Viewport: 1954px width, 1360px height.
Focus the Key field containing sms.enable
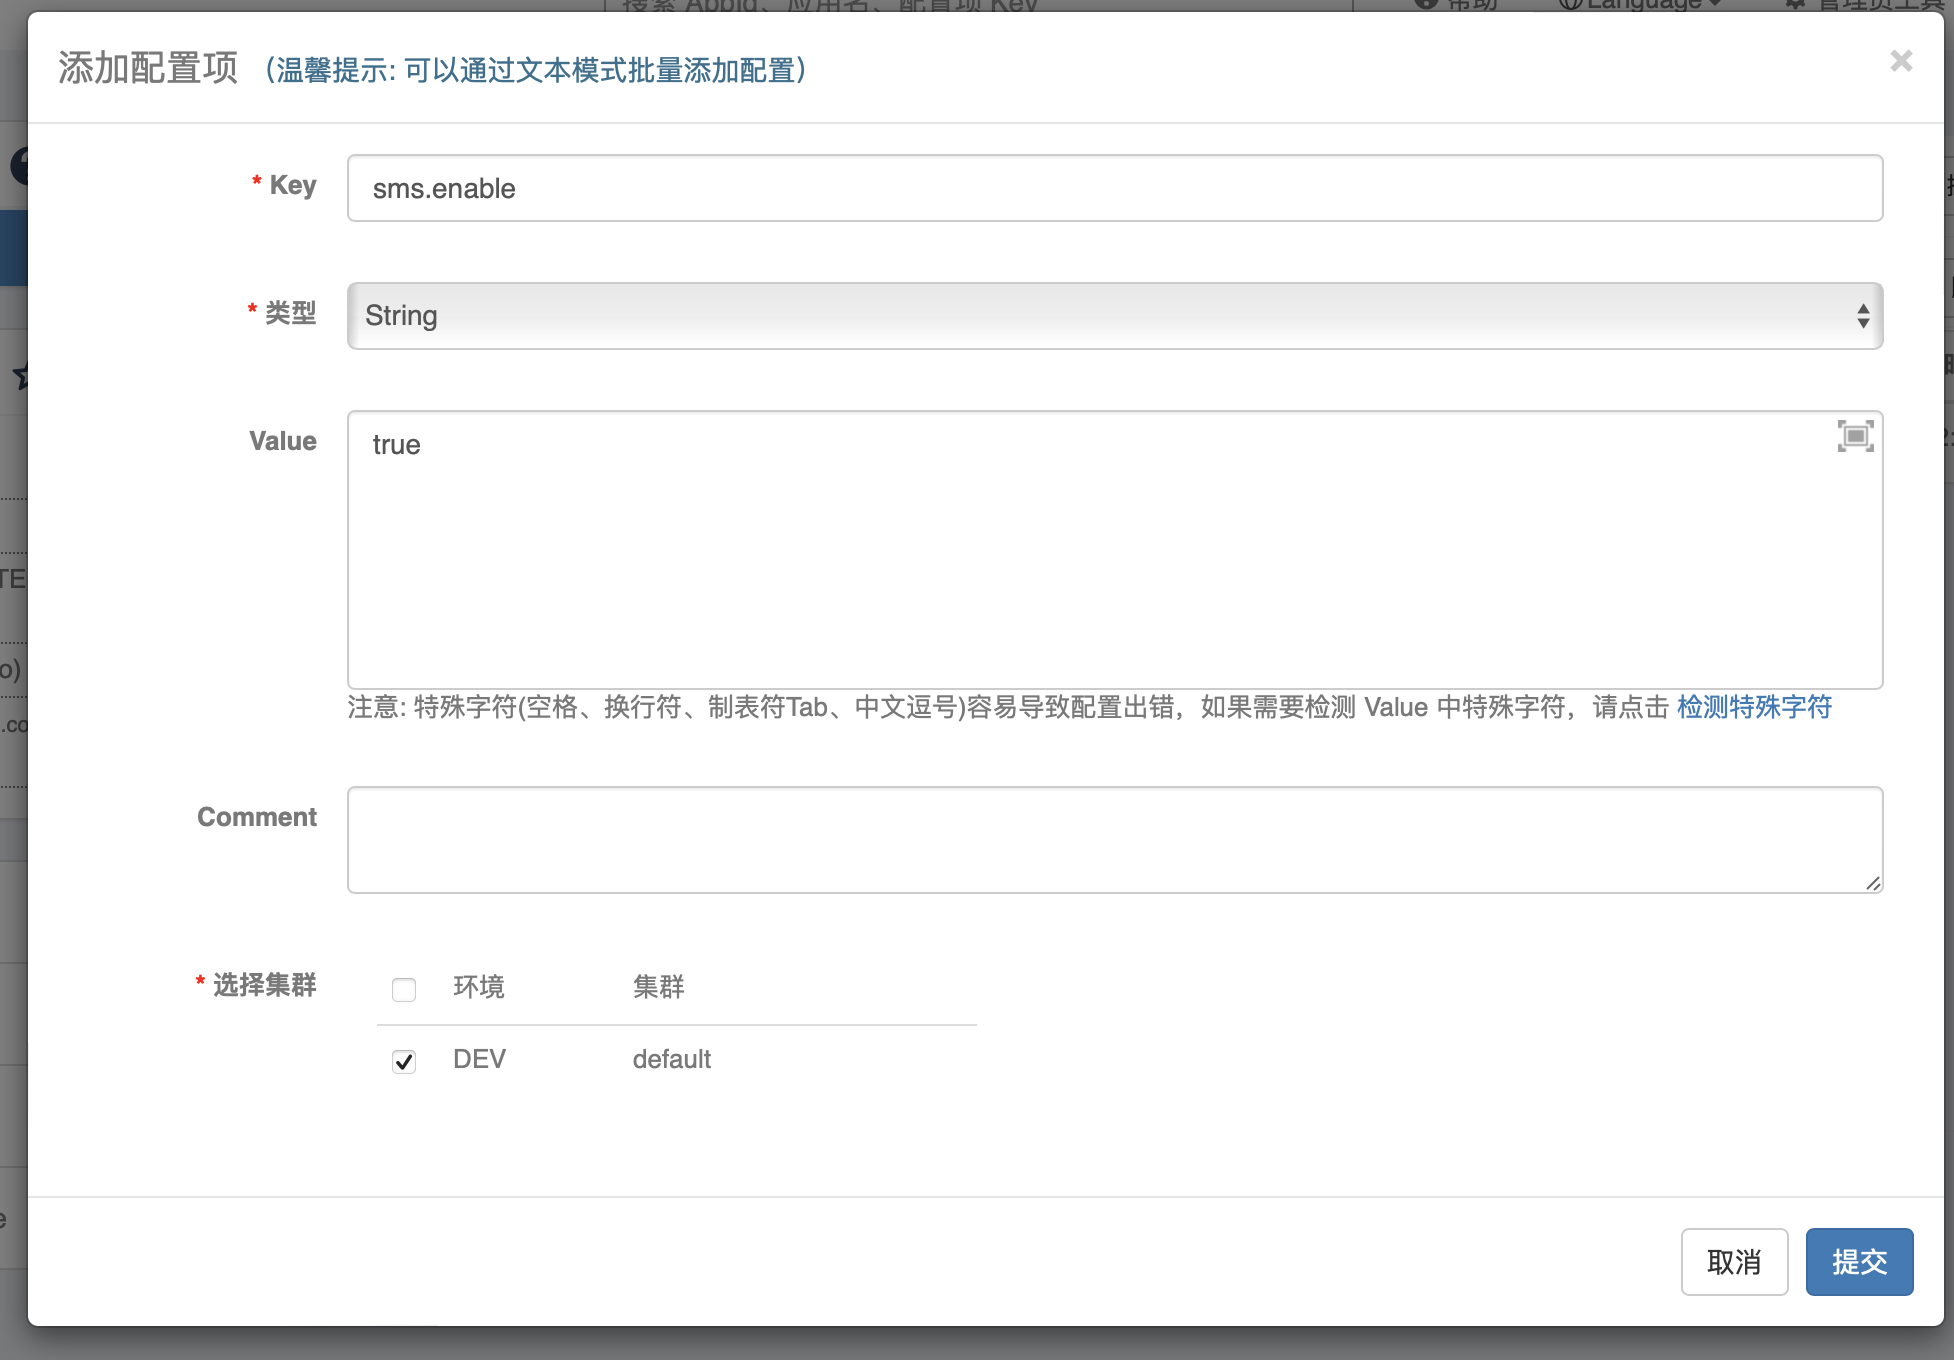(x=1114, y=188)
